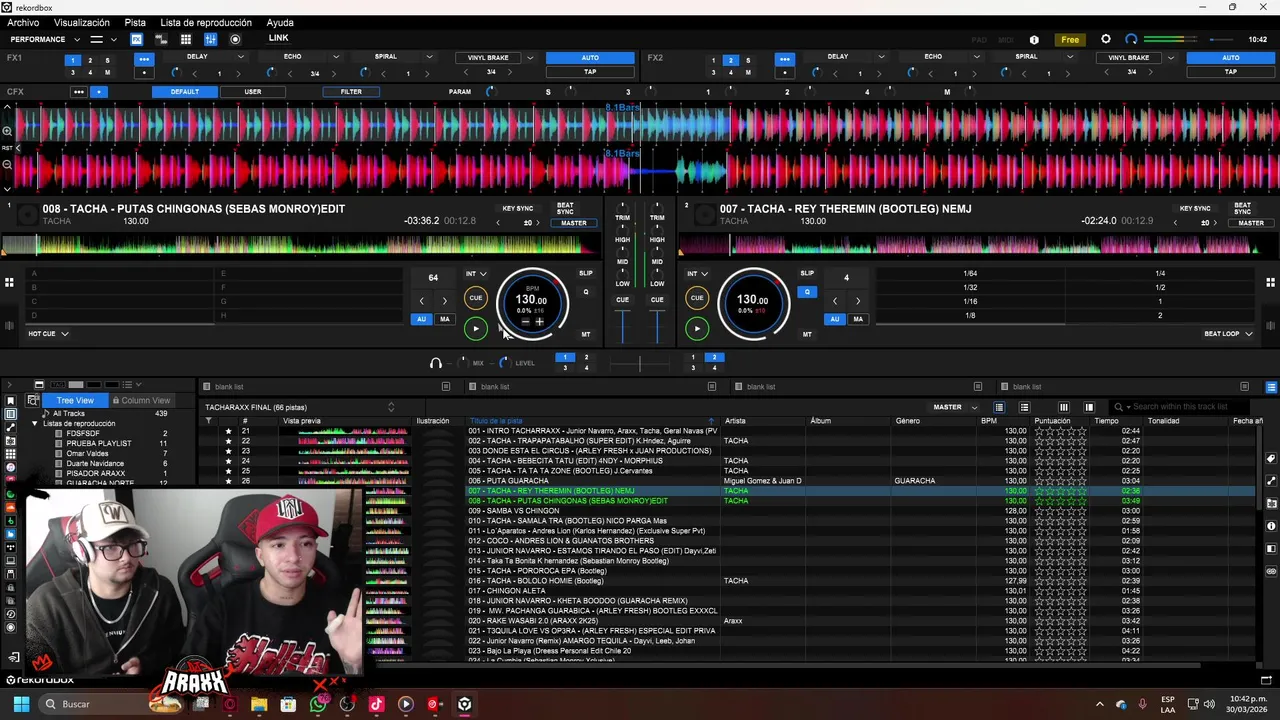Collapse Listas de reproducción tree node
1280x720 pixels.
(34, 423)
